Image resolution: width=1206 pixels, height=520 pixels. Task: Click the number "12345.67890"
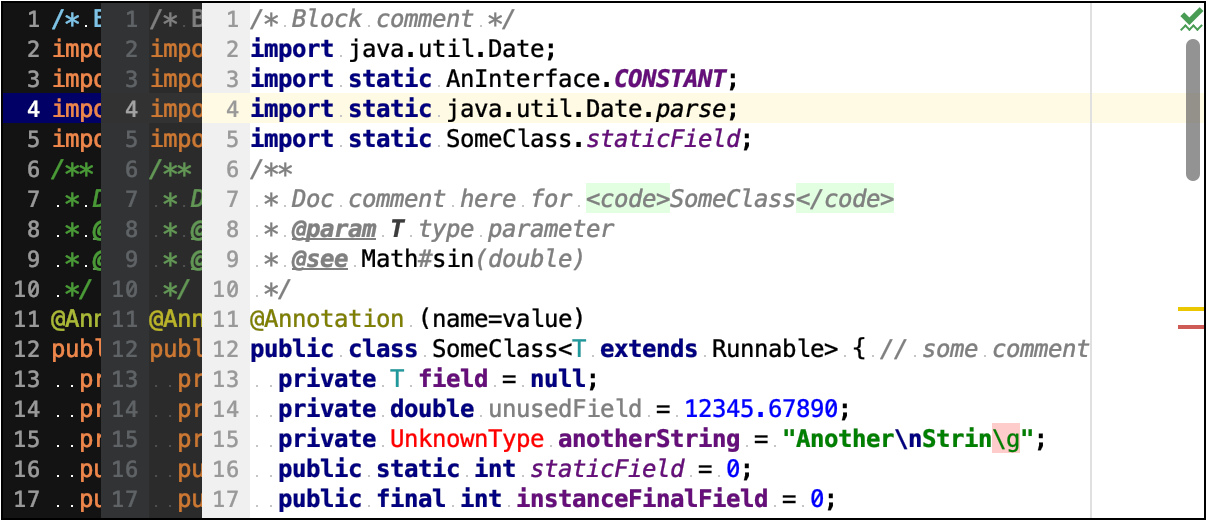click(x=761, y=409)
